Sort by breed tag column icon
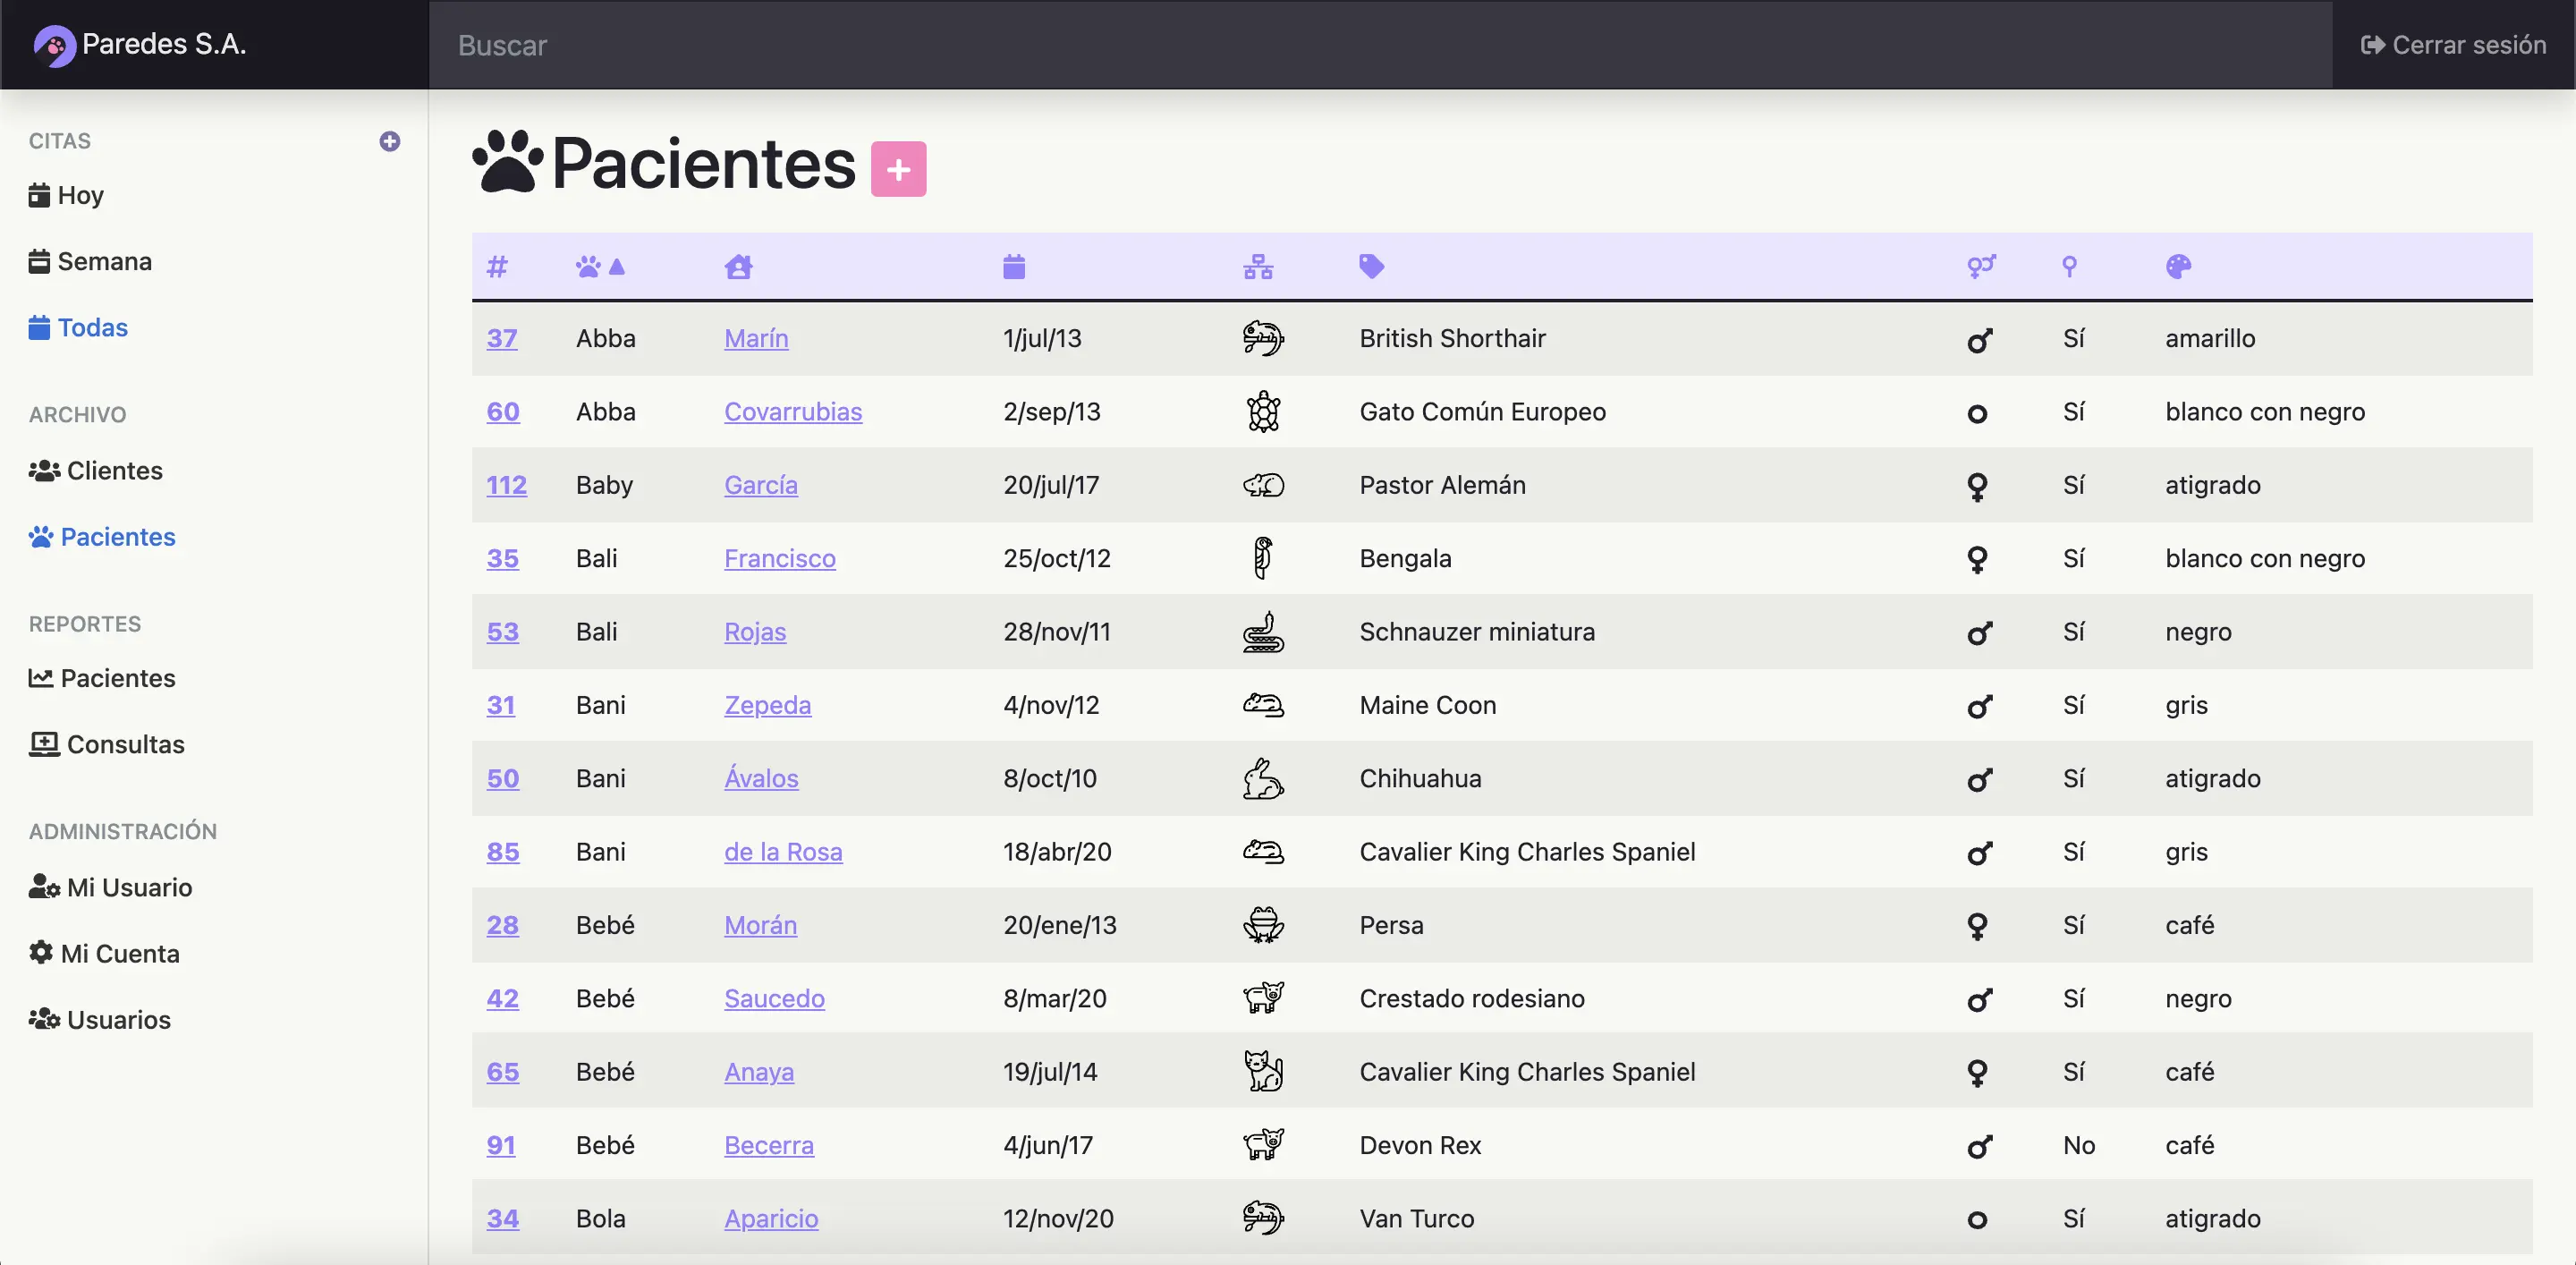2576x1265 pixels. pyautogui.click(x=1371, y=266)
